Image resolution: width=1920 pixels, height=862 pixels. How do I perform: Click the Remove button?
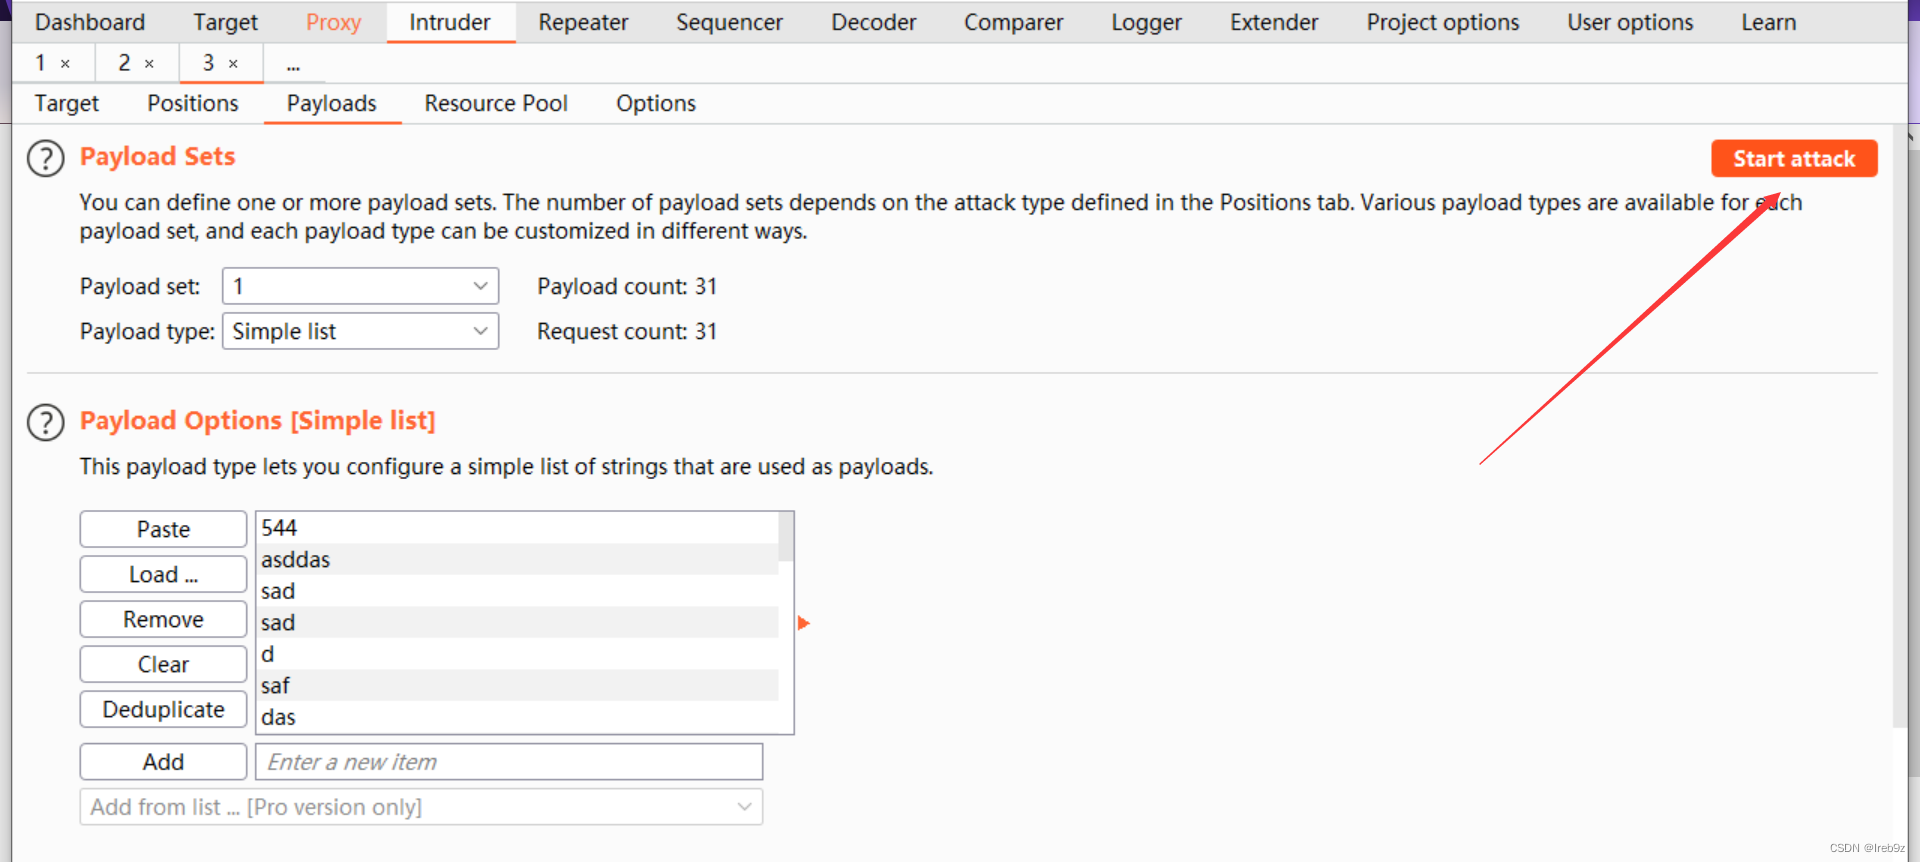[163, 619]
